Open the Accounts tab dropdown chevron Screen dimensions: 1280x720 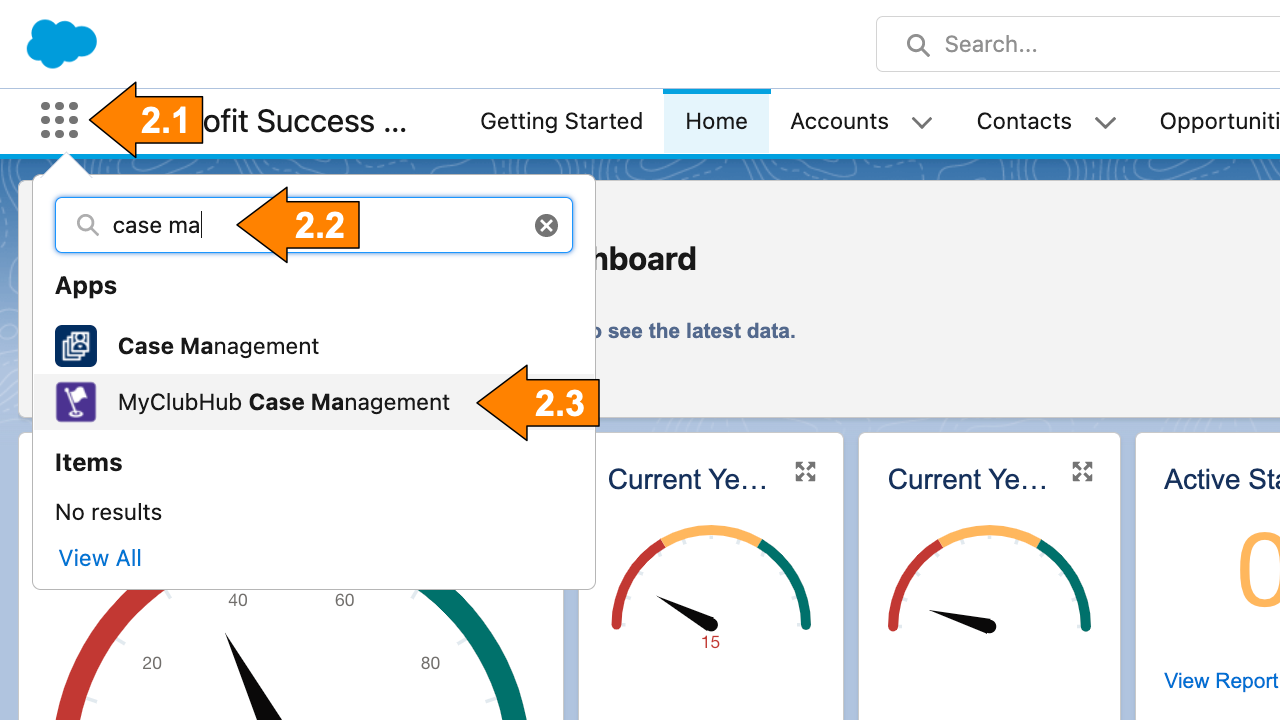[922, 122]
